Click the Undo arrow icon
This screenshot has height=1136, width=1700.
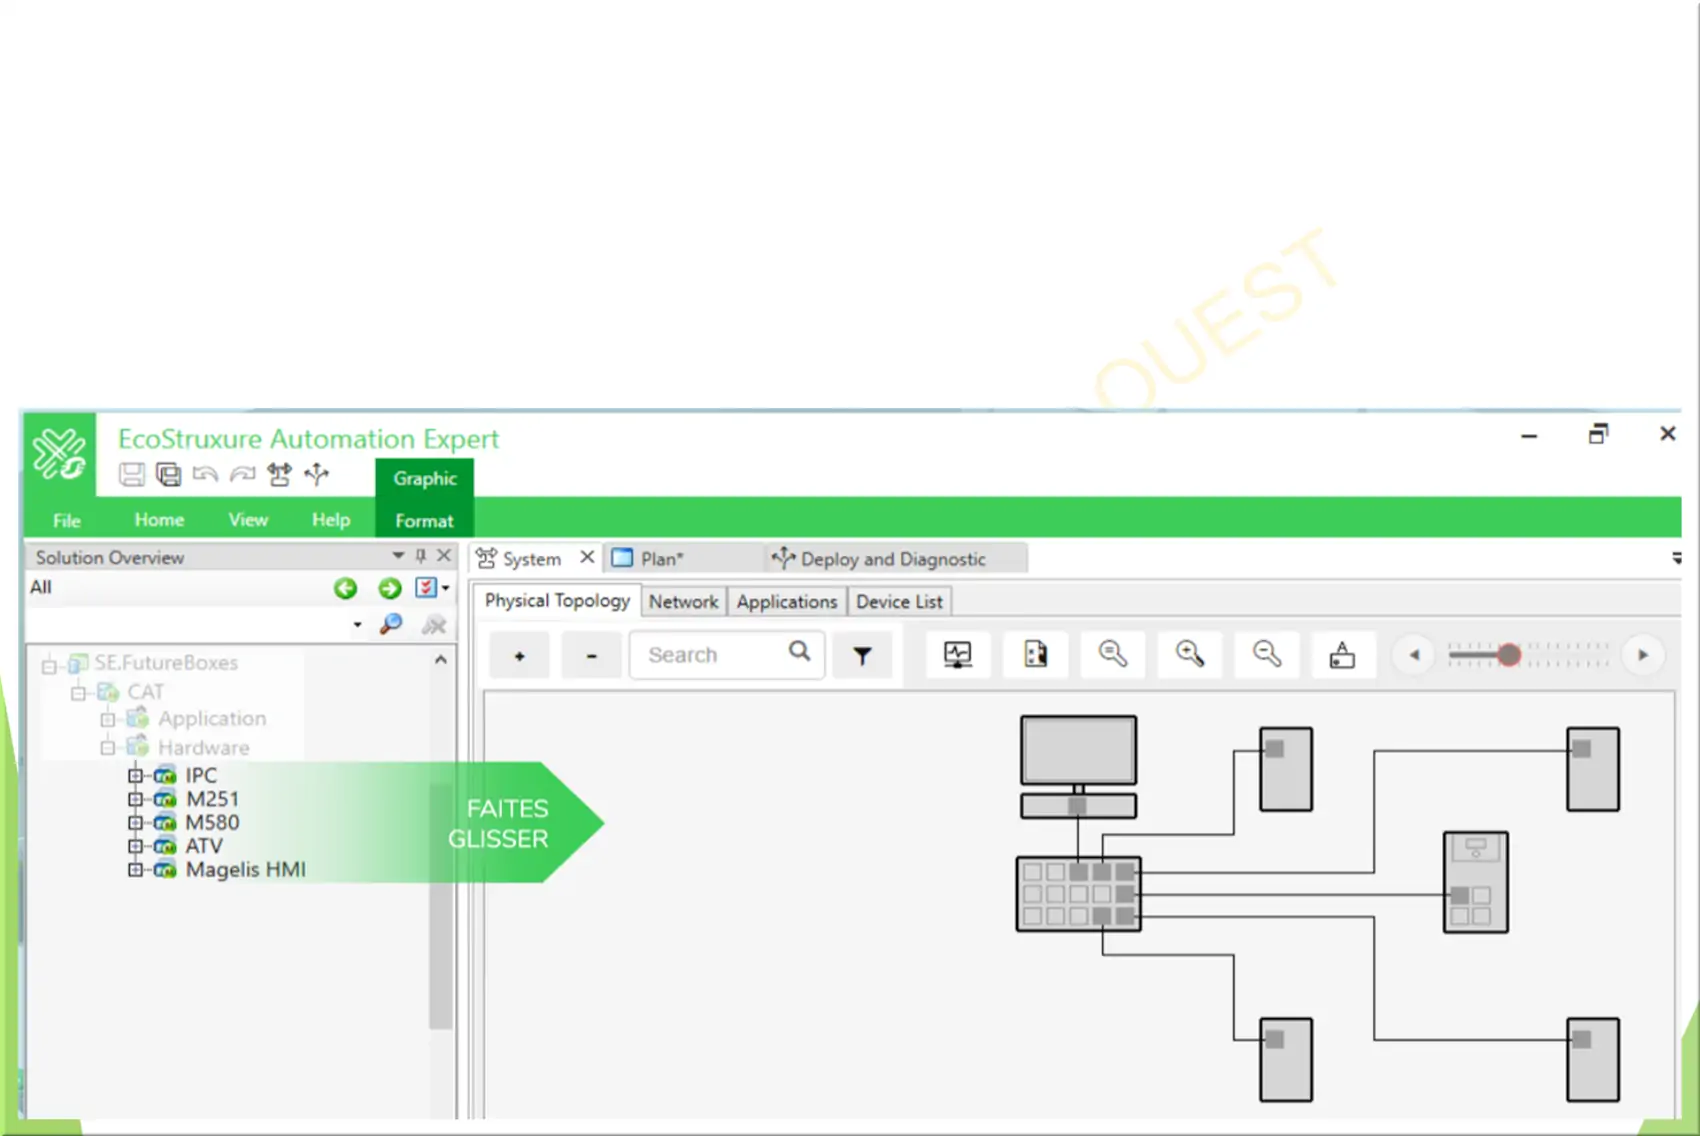coord(205,474)
